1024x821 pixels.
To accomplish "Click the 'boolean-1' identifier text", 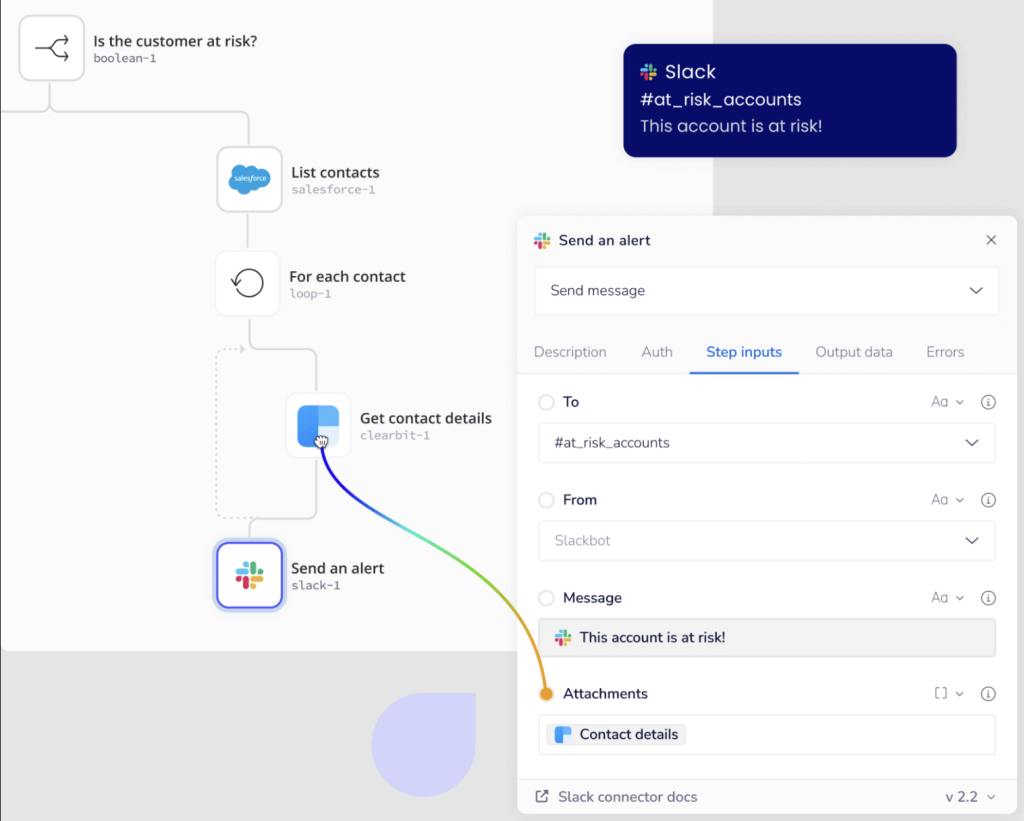I will pyautogui.click(x=125, y=58).
